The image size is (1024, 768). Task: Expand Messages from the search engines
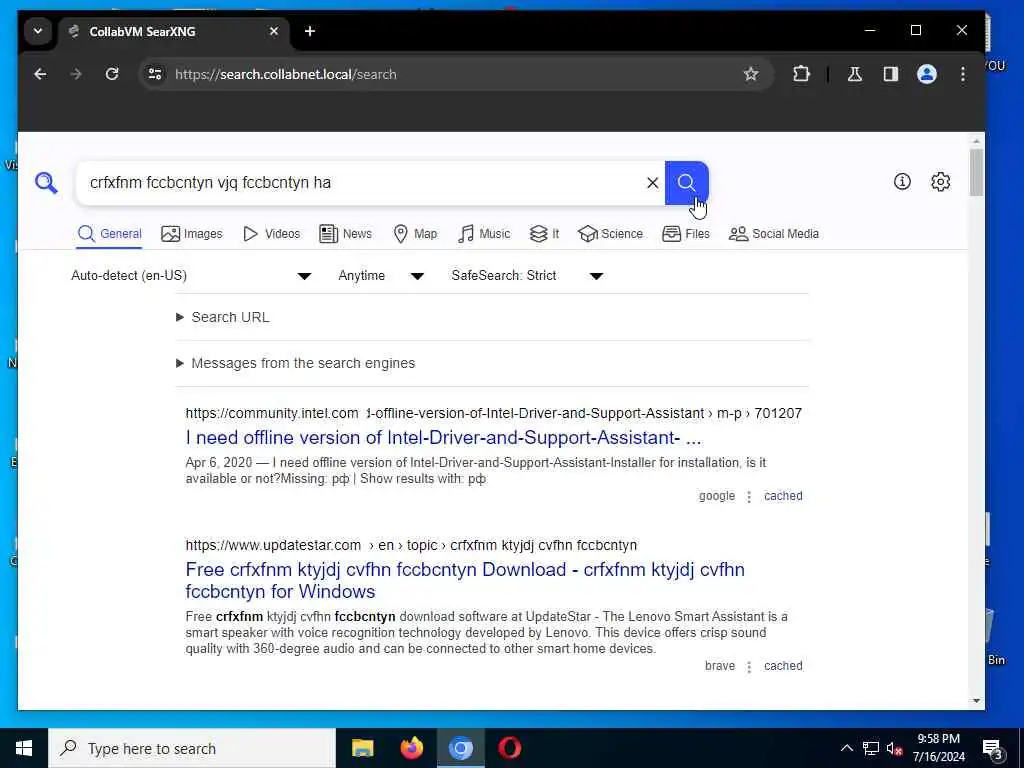295,363
